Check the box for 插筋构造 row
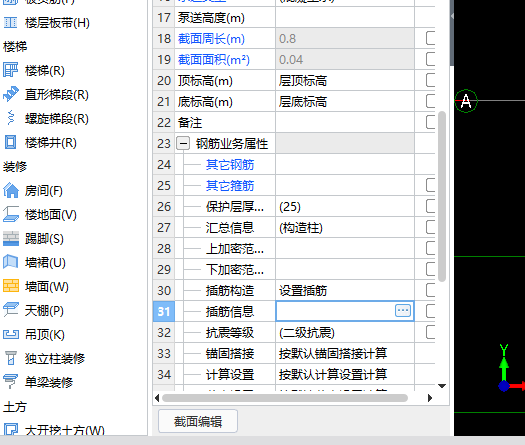 (431, 290)
